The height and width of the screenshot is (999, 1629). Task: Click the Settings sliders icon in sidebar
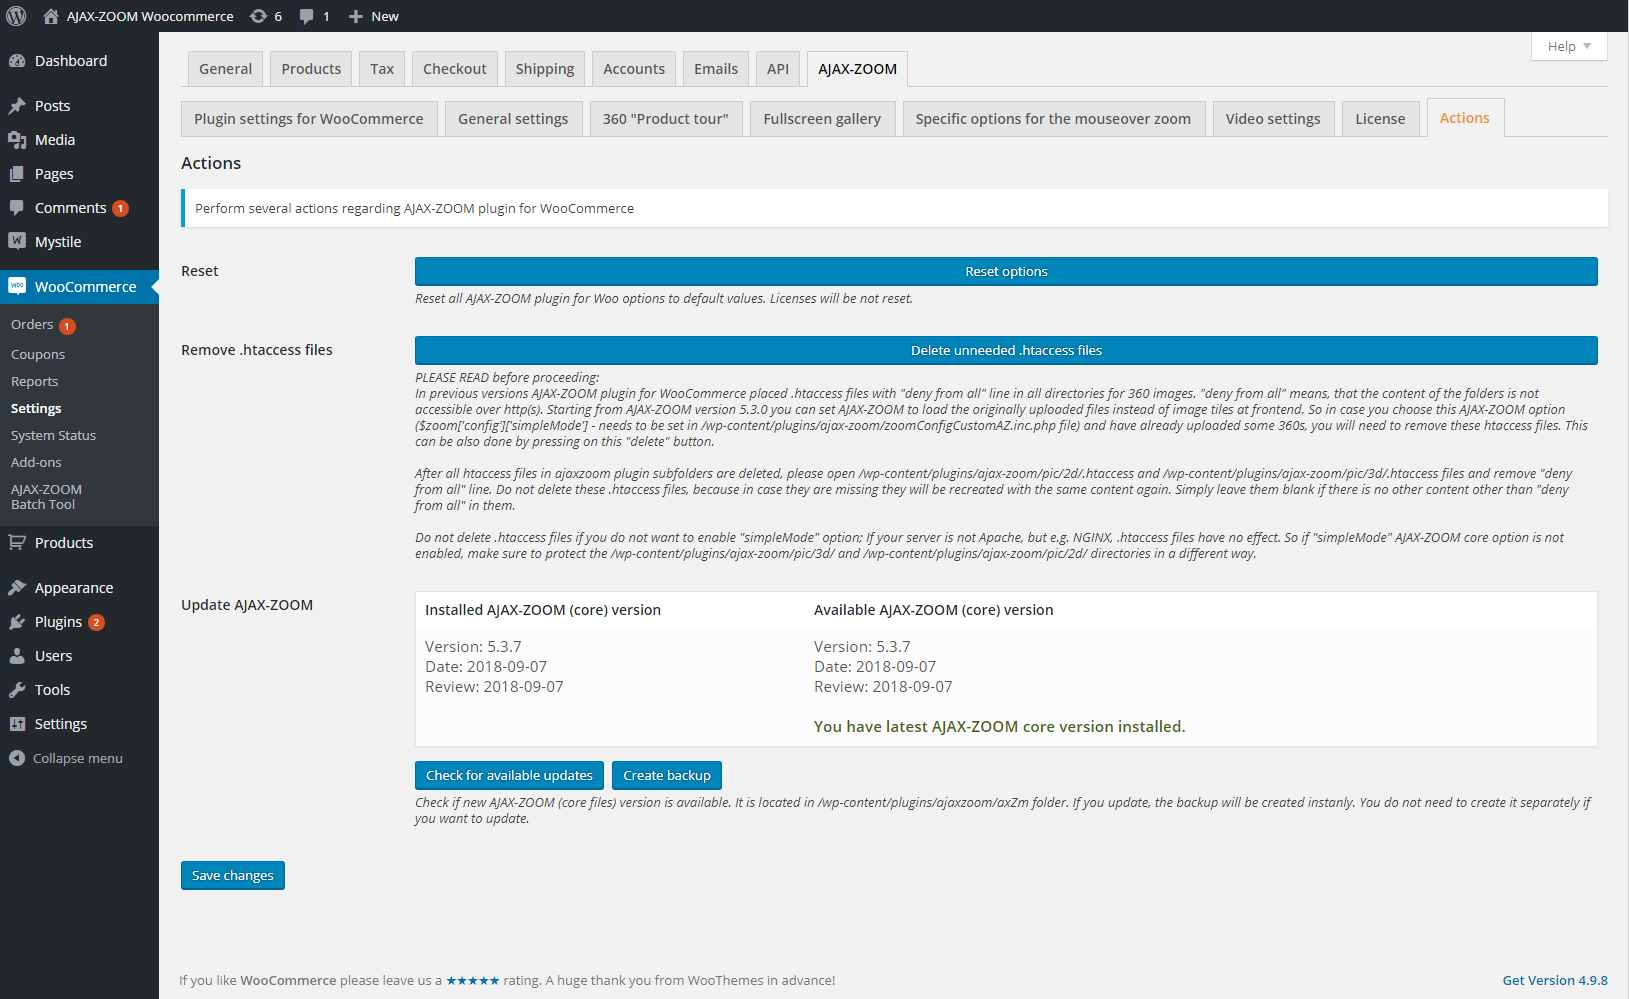tap(17, 724)
